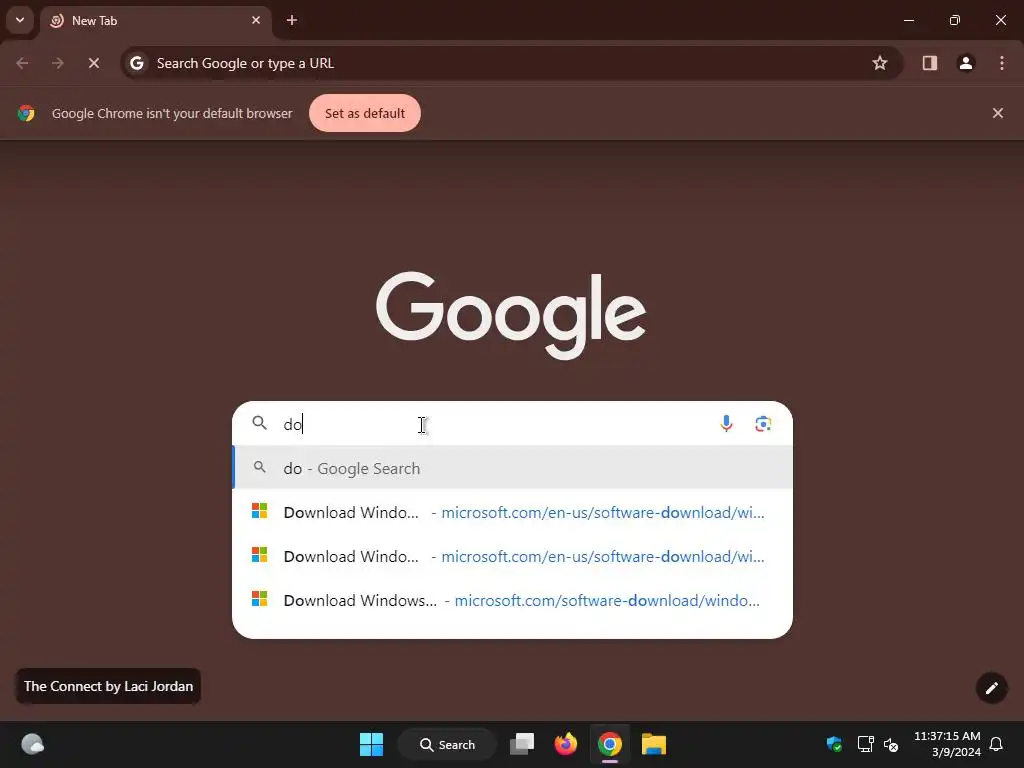Viewport: 1024px width, 768px height.
Task: Open the tab search dropdown arrow
Action: click(x=20, y=20)
